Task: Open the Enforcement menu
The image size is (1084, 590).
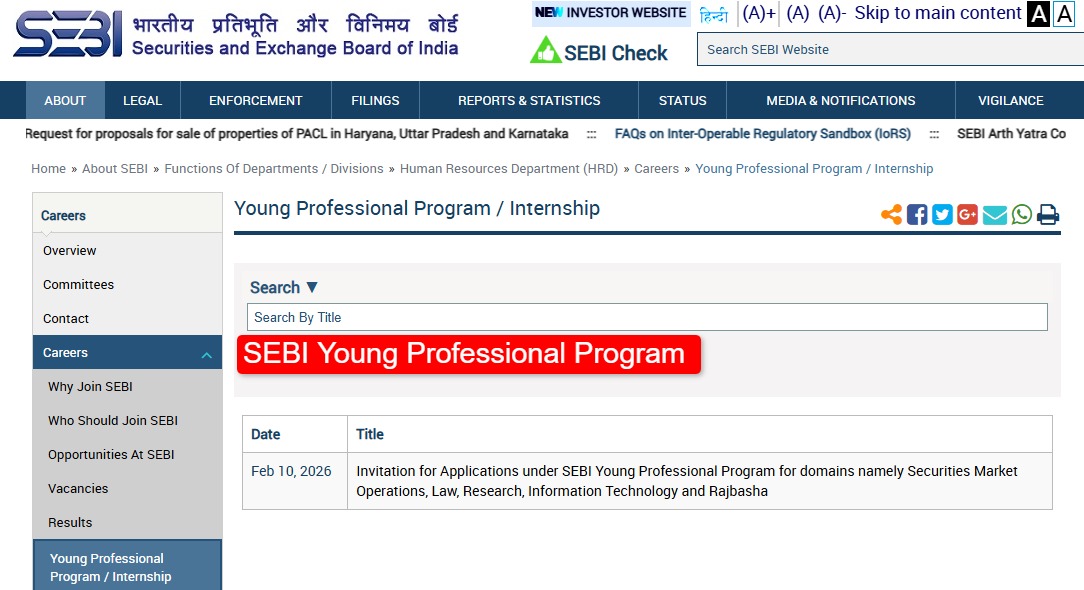Action: pos(255,101)
